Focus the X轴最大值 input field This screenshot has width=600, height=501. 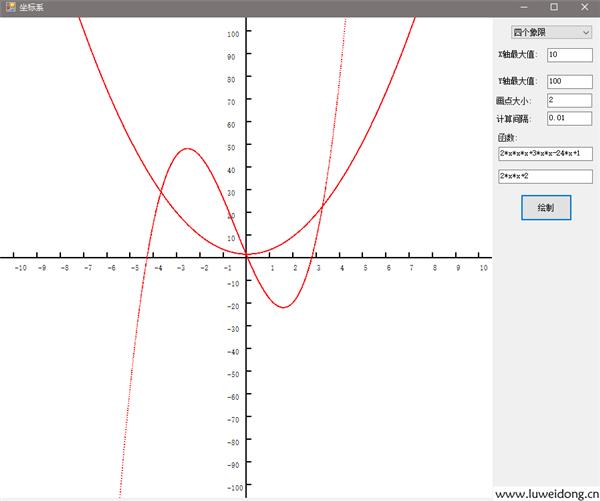pos(569,55)
